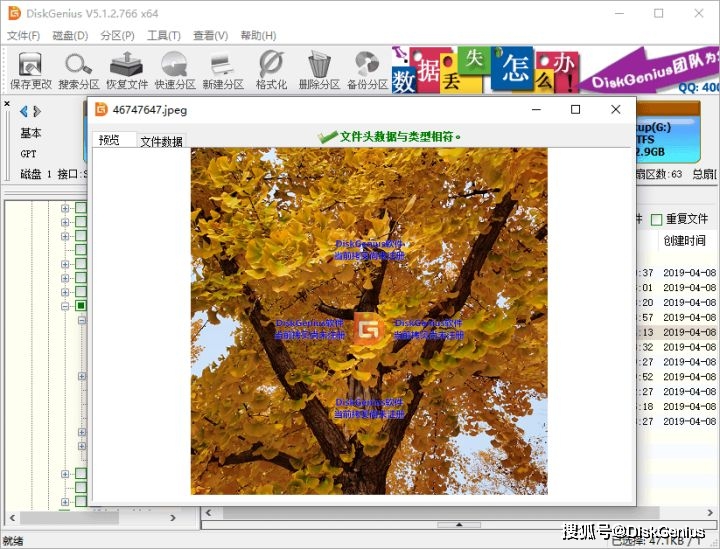The image size is (720, 549).
Task: Launch Recover Files (恢复文件) tool
Action: (x=127, y=69)
